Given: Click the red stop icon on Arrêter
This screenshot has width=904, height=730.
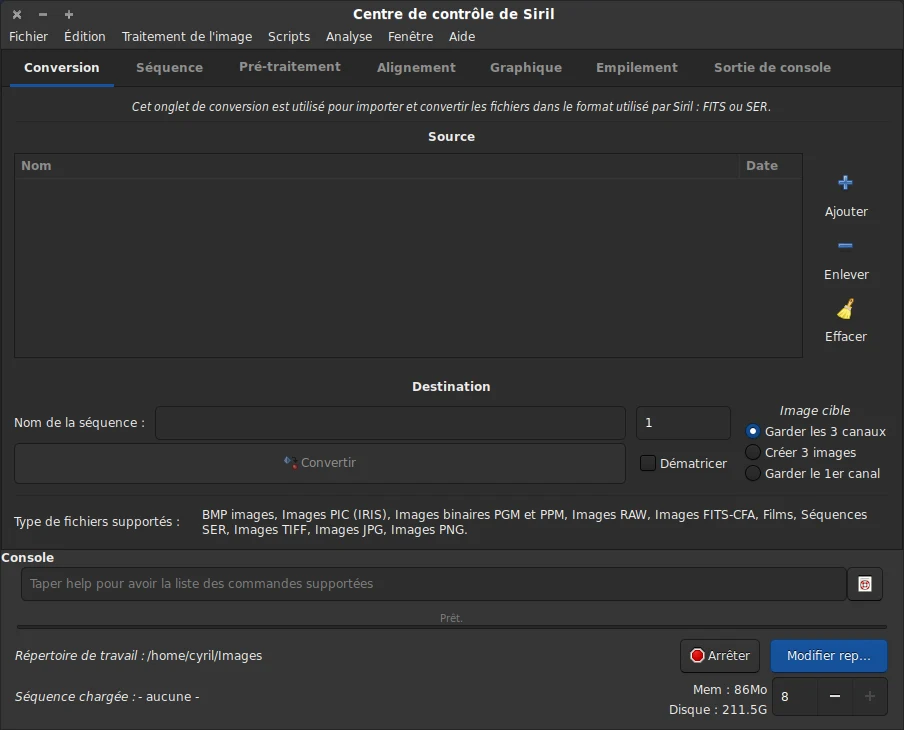Looking at the screenshot, I should click(697, 656).
